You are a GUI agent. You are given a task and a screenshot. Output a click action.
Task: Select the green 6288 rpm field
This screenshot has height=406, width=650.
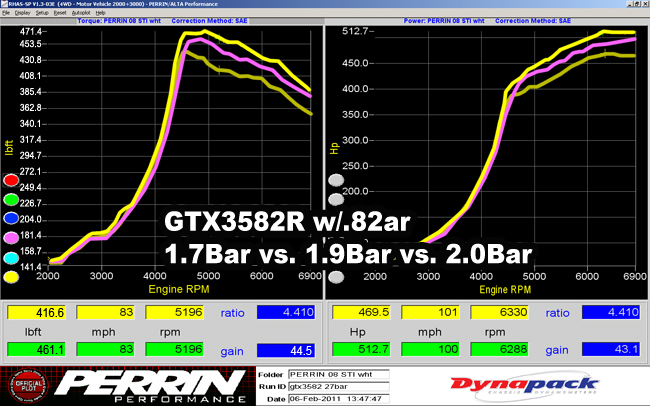coord(500,350)
